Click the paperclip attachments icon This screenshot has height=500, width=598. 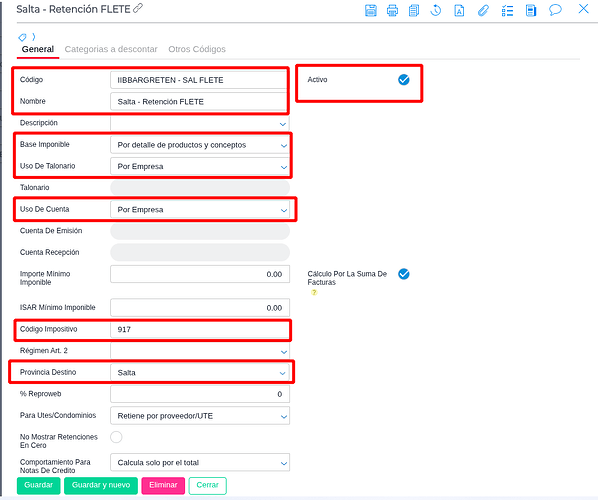483,10
